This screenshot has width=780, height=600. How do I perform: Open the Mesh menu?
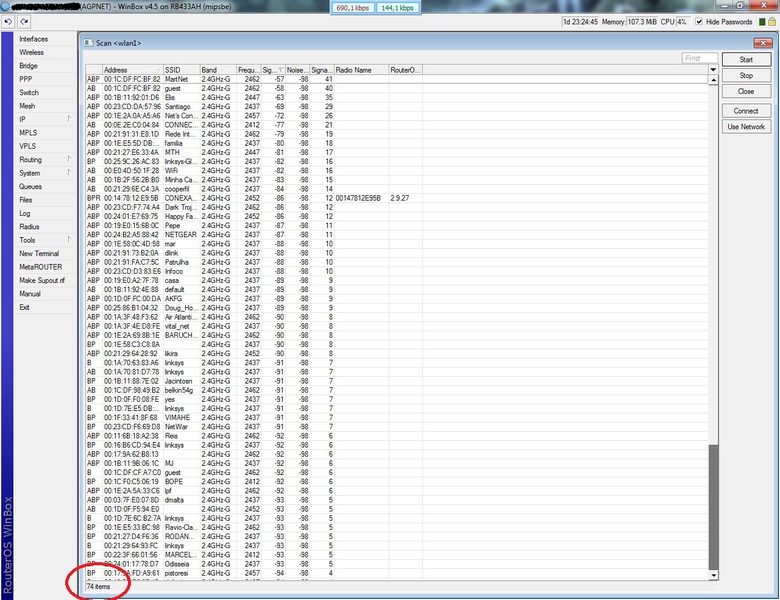tap(27, 106)
